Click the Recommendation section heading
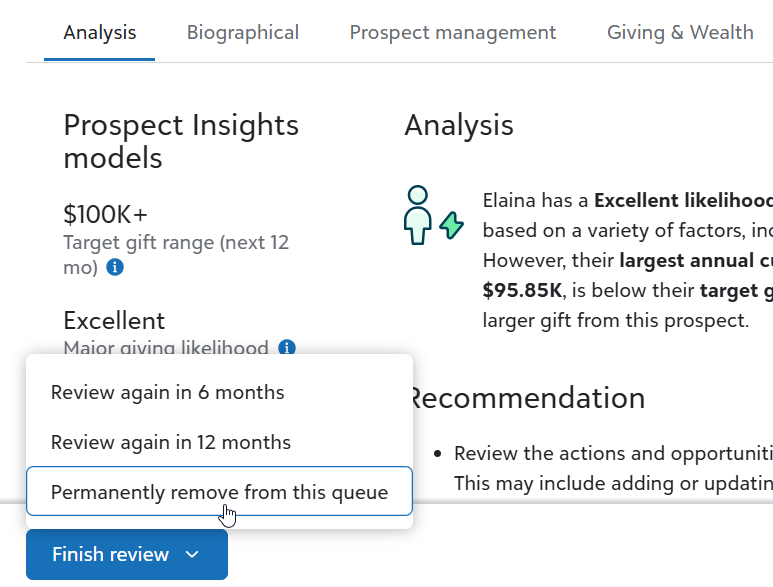The width and height of the screenshot is (773, 587). pos(527,398)
